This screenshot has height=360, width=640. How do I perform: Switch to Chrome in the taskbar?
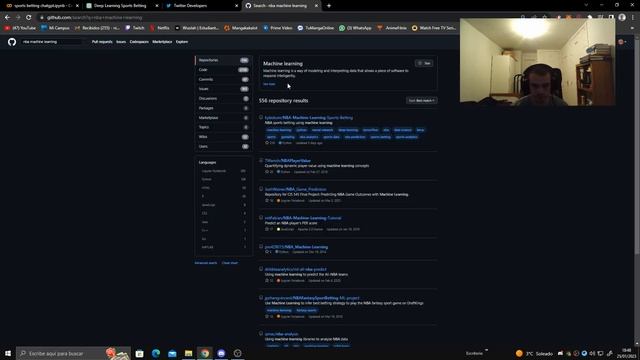point(205,353)
